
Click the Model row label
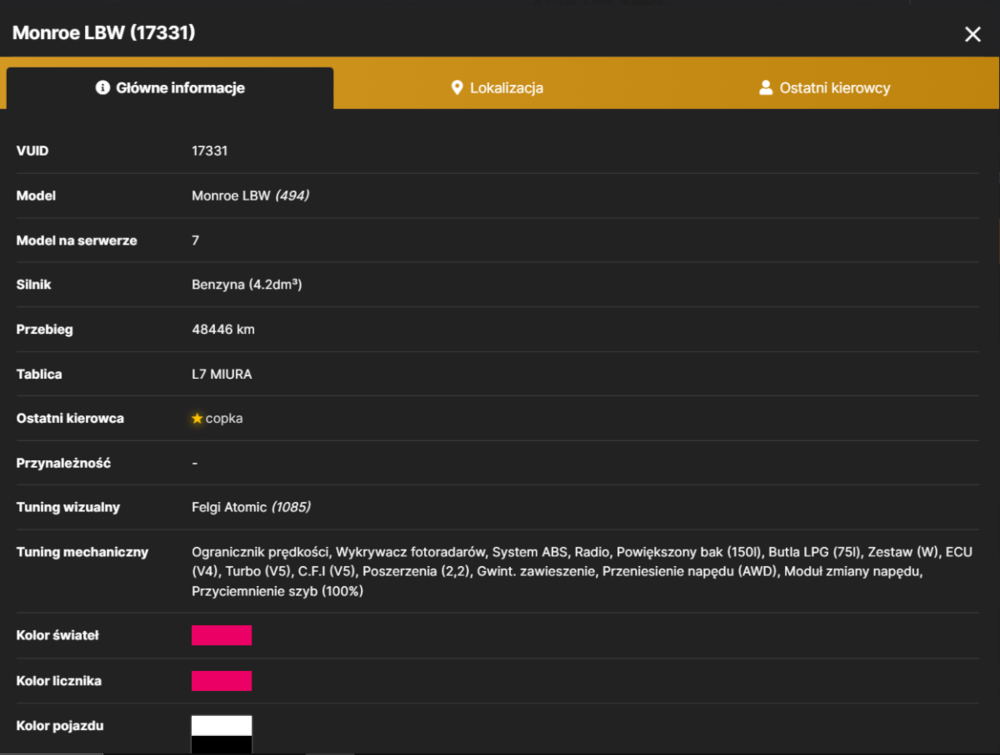click(x=36, y=196)
